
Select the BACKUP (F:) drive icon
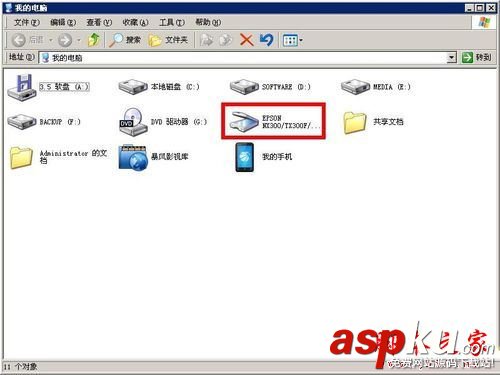coord(22,122)
